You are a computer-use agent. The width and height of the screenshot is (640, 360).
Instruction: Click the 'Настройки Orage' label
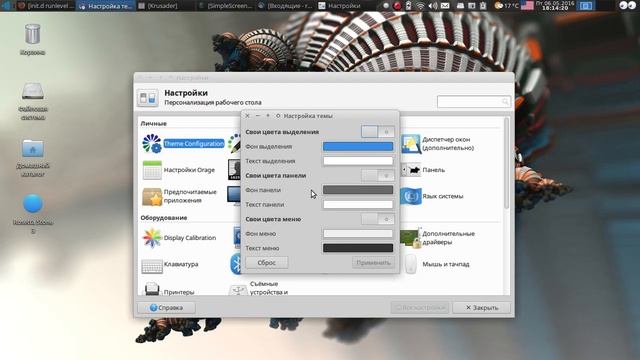[x=189, y=170]
